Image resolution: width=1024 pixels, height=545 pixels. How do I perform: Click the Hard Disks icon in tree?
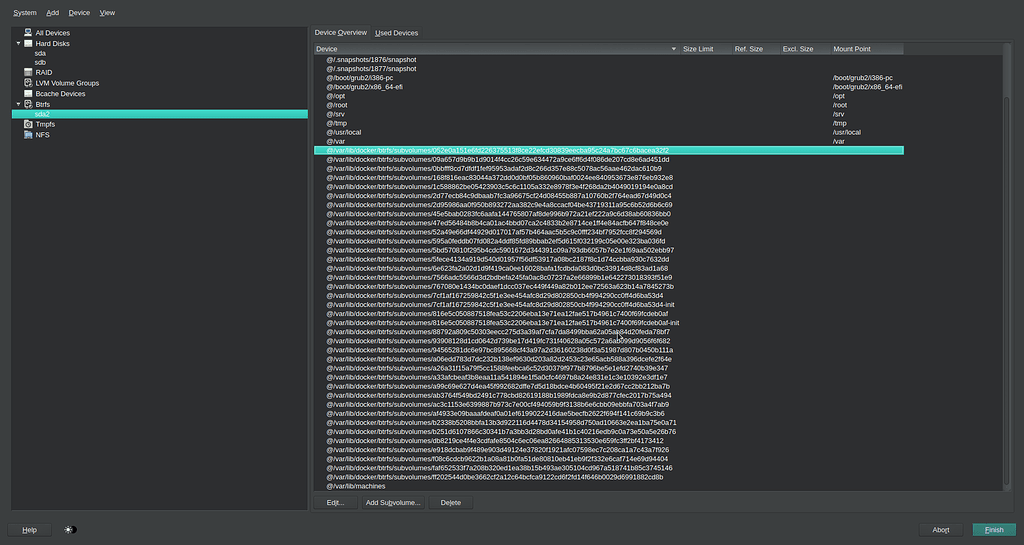tap(28, 43)
